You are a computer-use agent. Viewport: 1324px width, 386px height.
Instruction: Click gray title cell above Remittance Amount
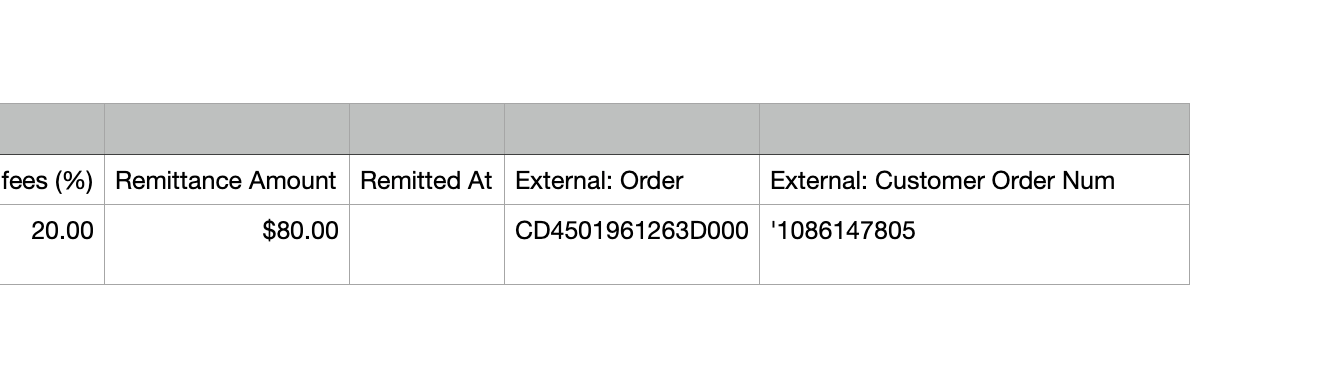pos(227,129)
